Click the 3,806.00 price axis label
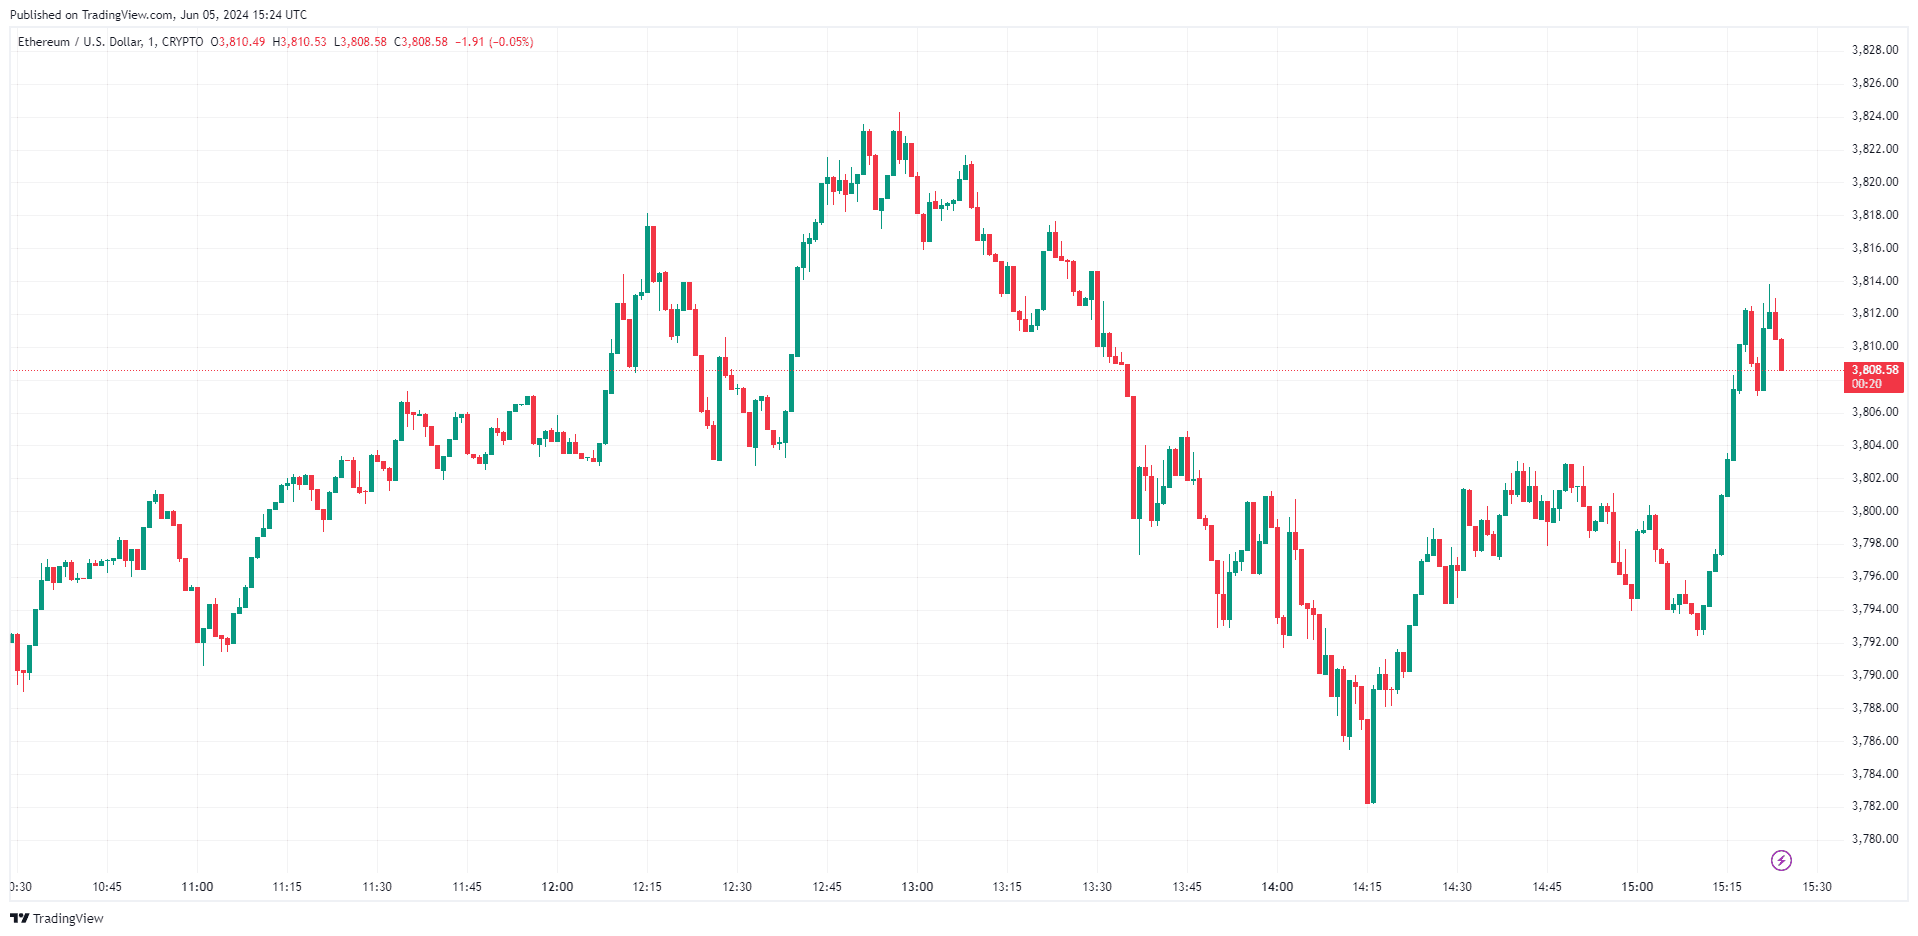Image resolution: width=1918 pixels, height=936 pixels. pyautogui.click(x=1874, y=412)
